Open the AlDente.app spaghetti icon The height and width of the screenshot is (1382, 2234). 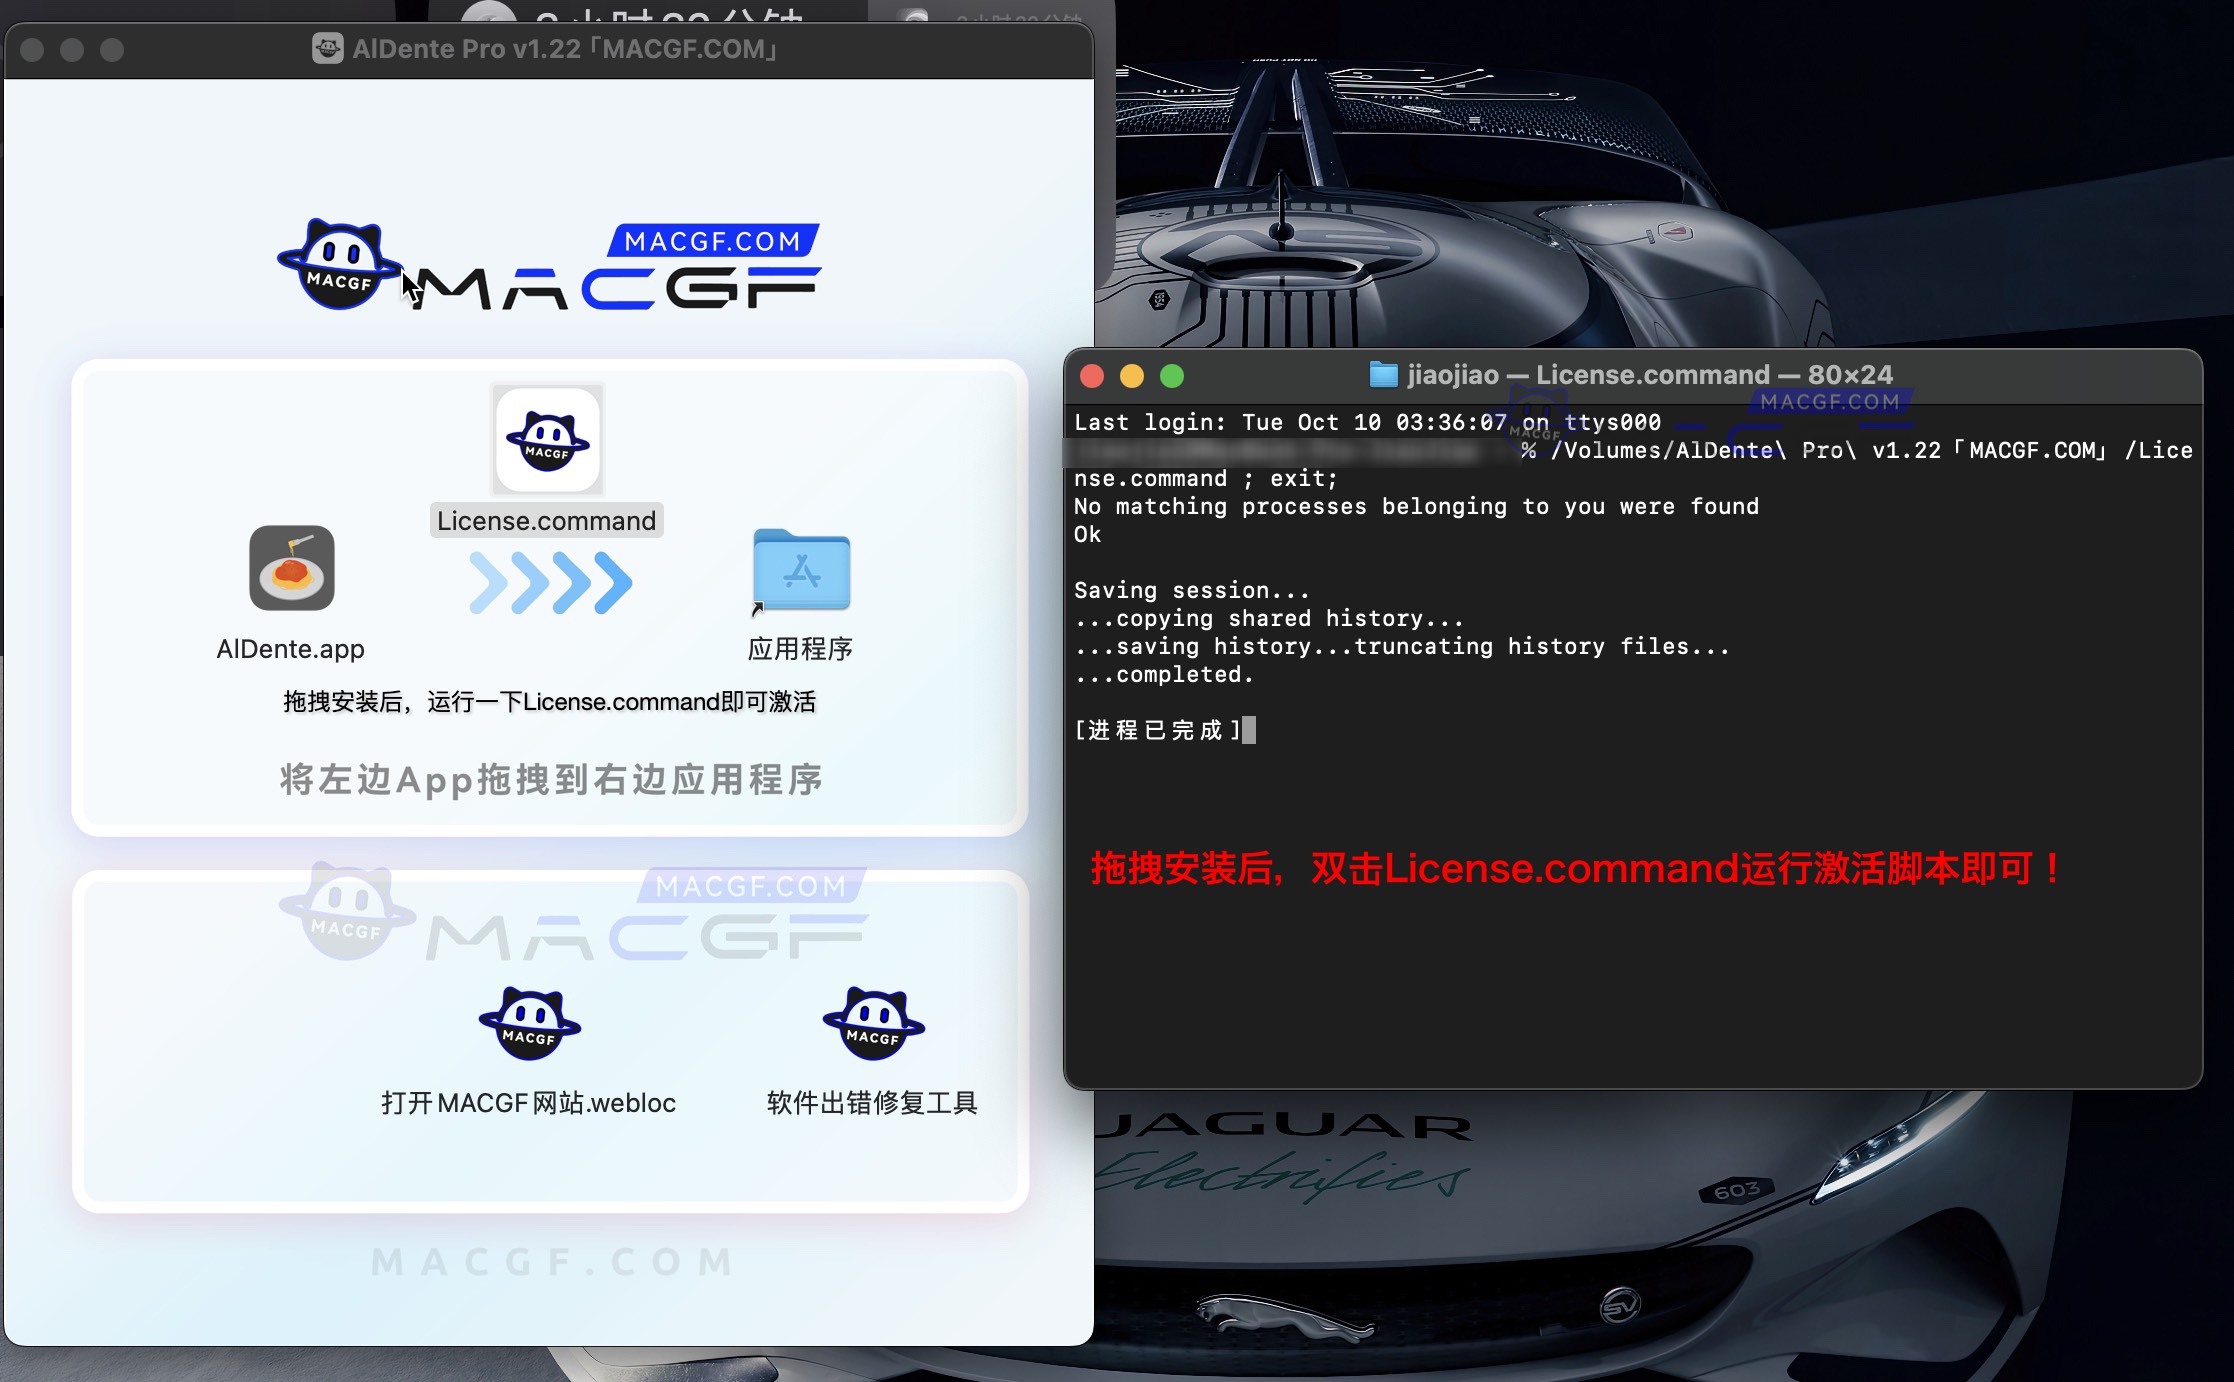pyautogui.click(x=291, y=570)
